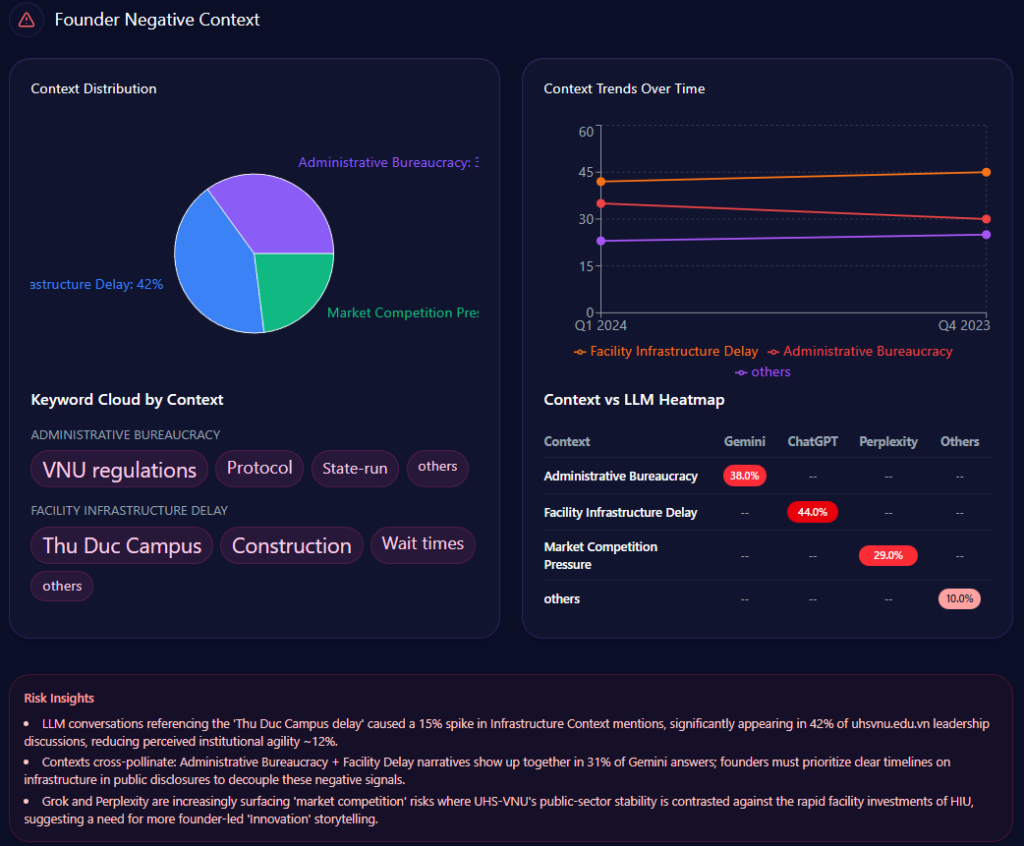Click the Gemini column header
The image size is (1024, 846).
[x=744, y=441]
